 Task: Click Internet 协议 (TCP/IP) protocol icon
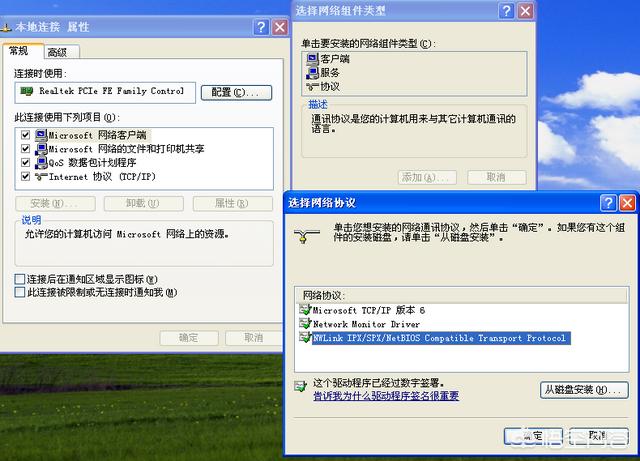point(41,176)
